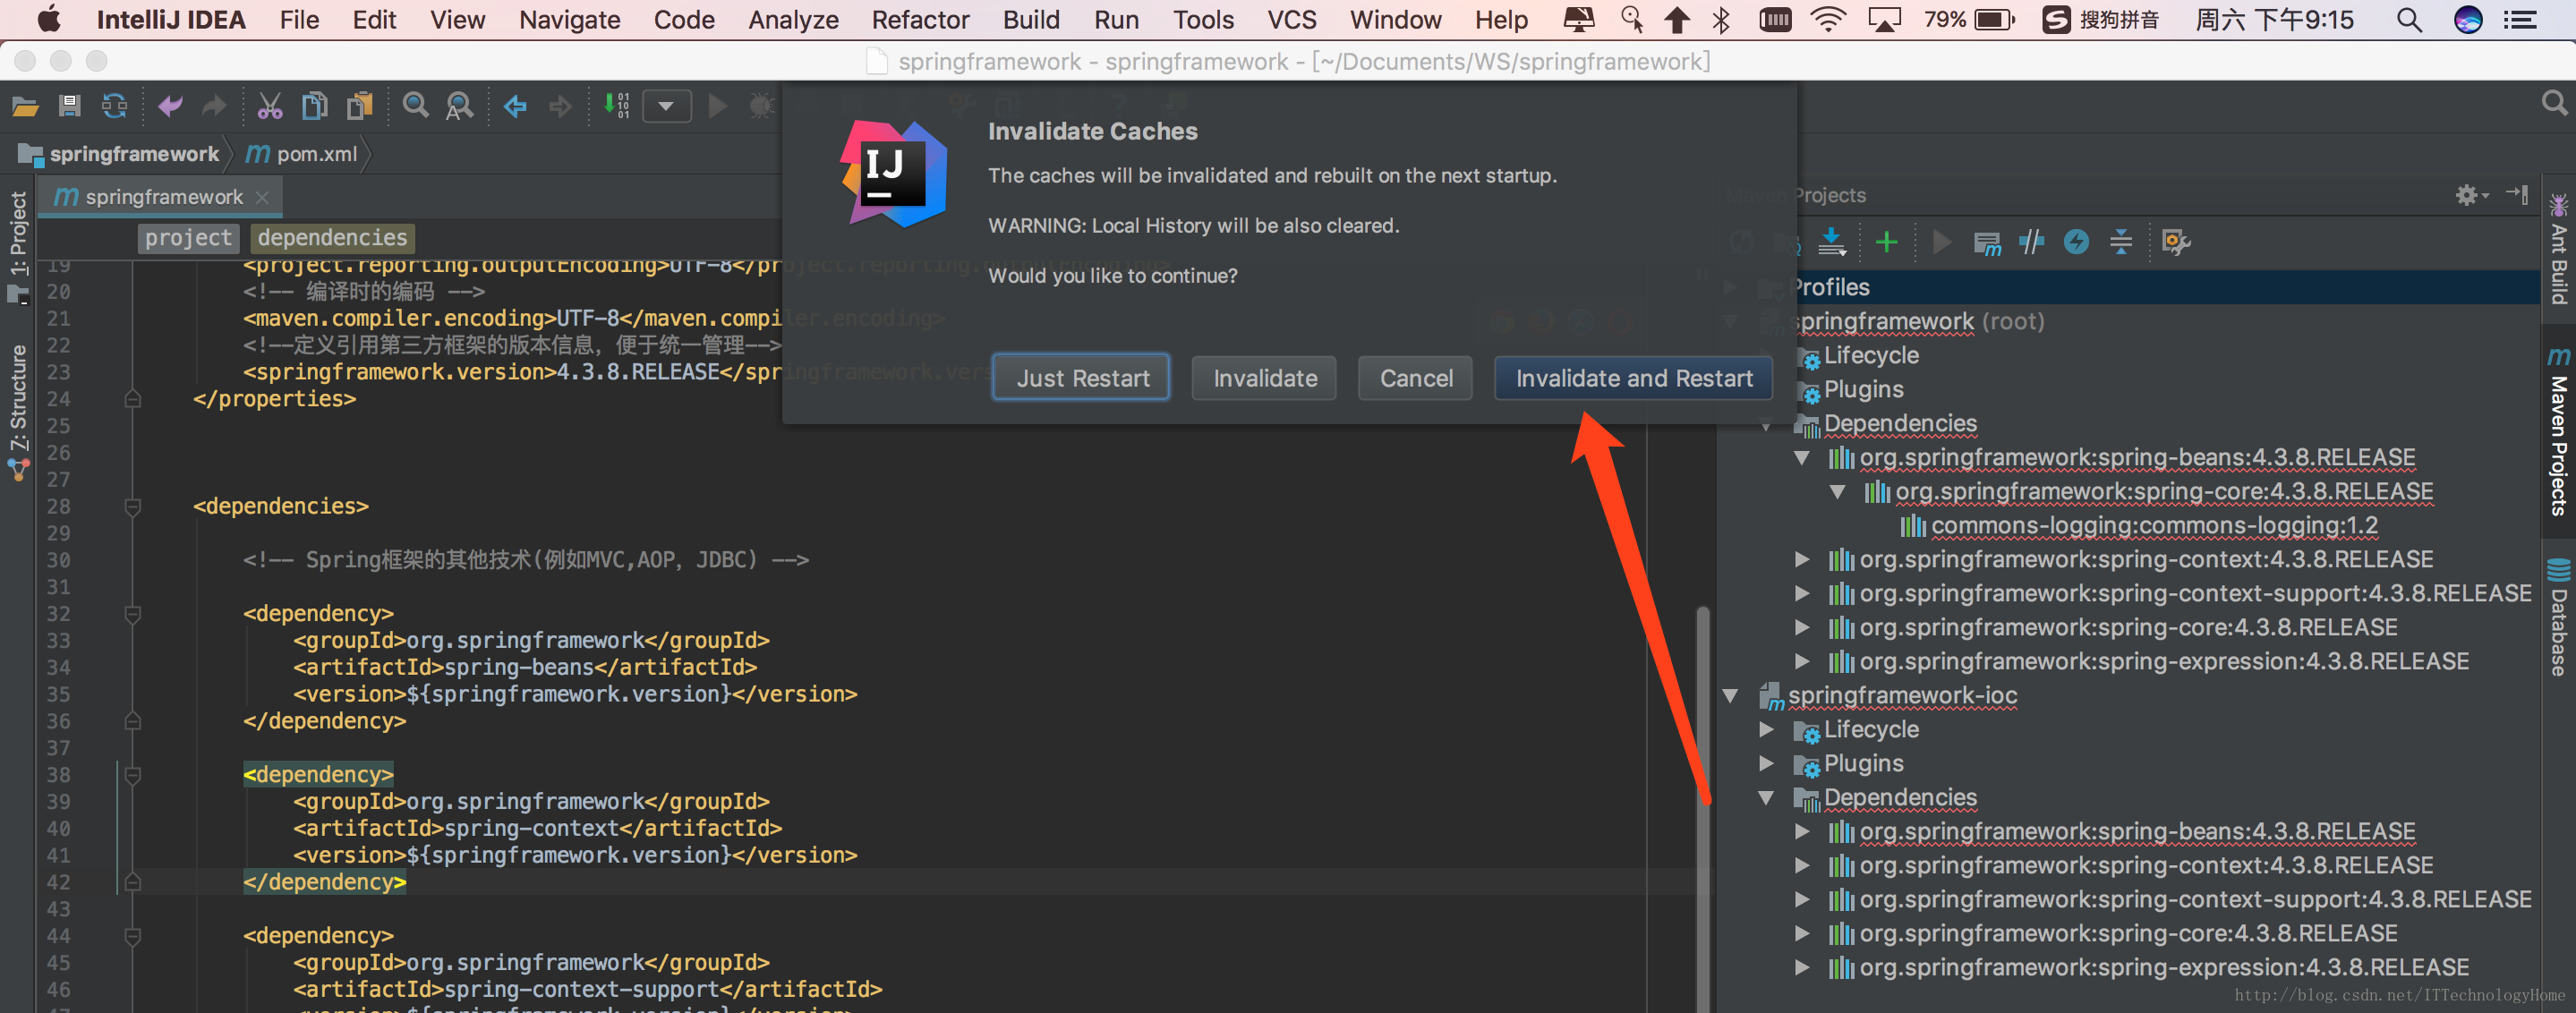
Task: Open run configuration dropdown in toolbar
Action: point(666,106)
